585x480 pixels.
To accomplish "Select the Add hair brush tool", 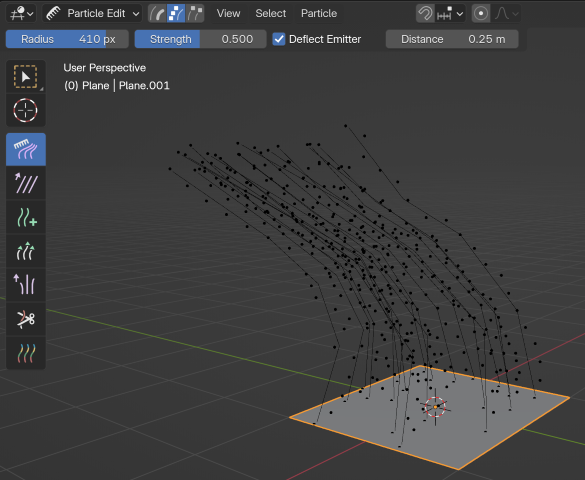I will tap(26, 217).
